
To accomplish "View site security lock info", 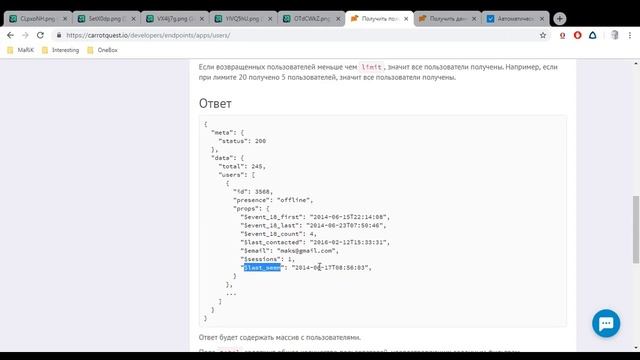I will (x=59, y=36).
